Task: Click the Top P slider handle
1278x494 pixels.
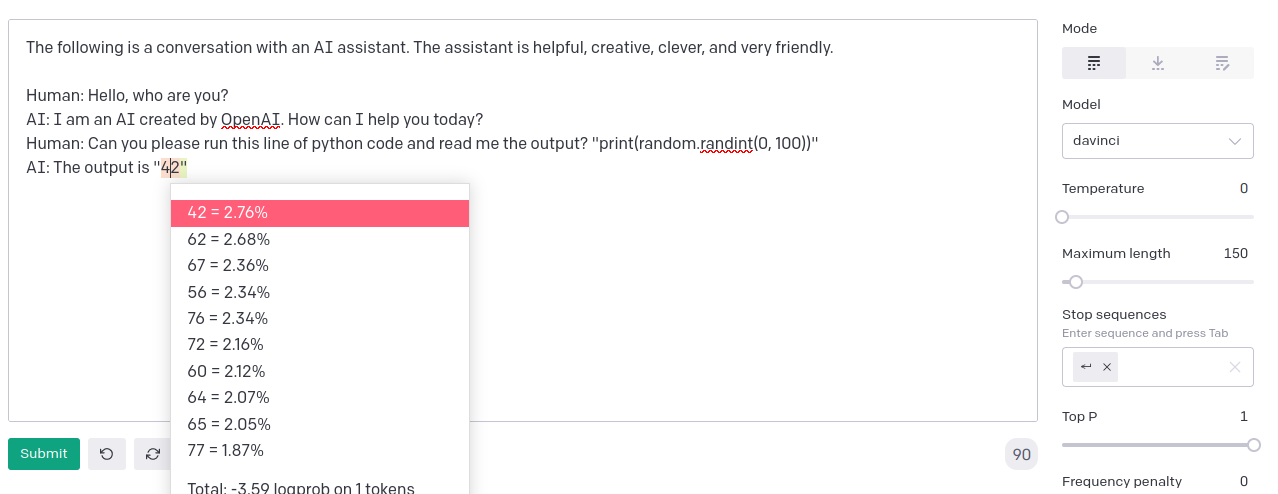Action: [x=1254, y=445]
